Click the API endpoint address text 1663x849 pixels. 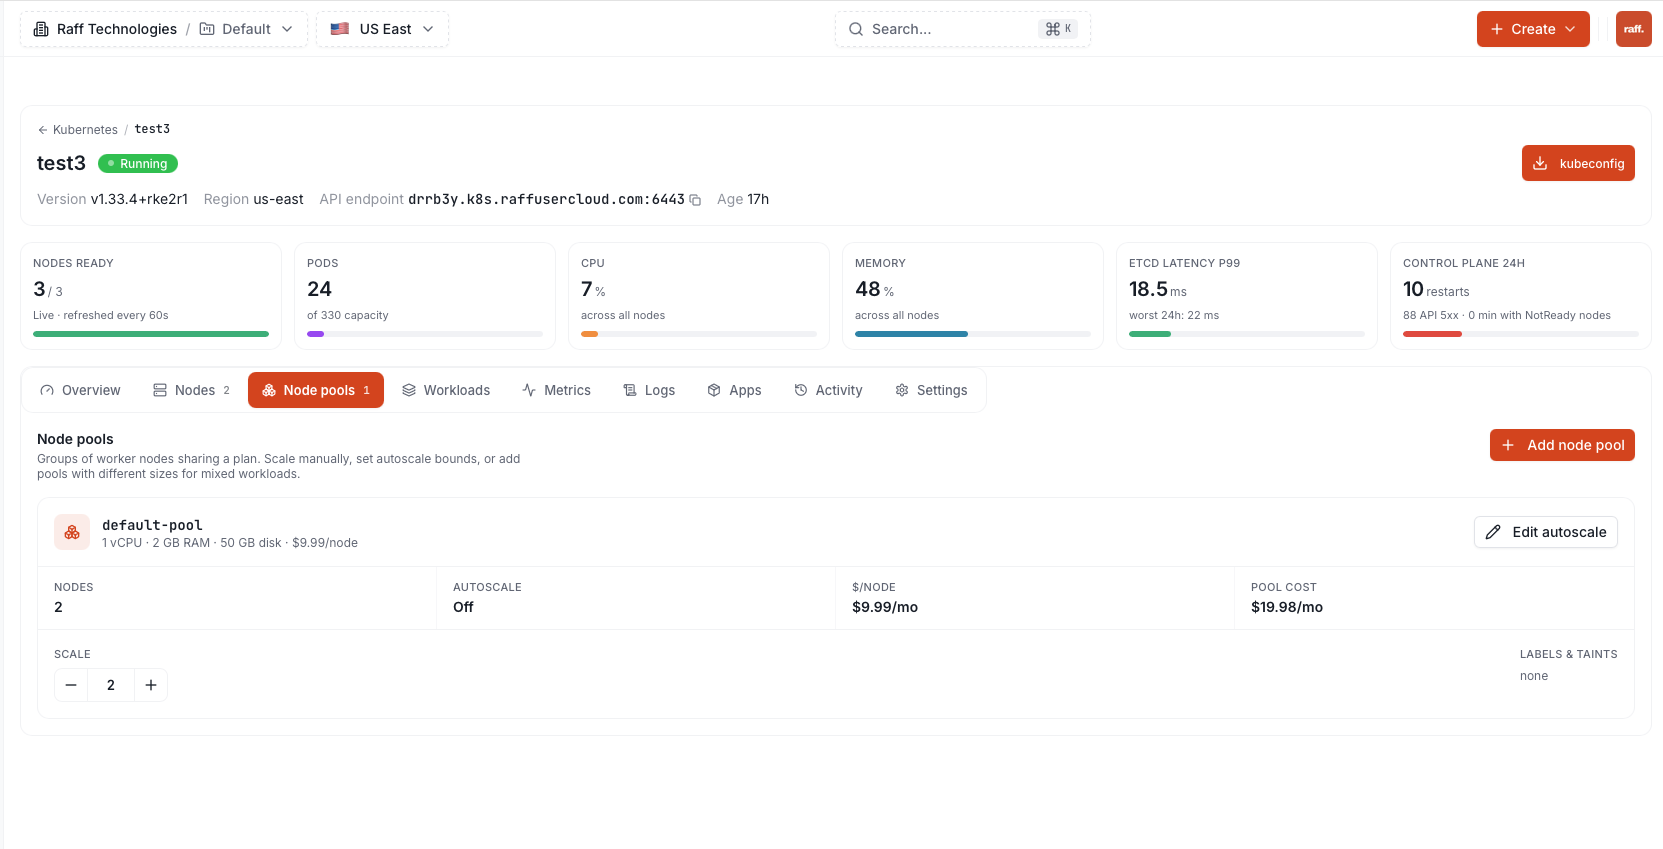tap(546, 199)
